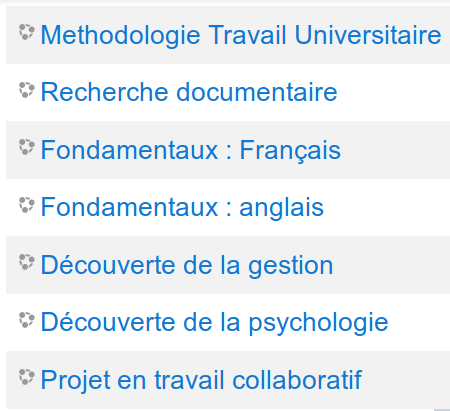Open the Methodologie Travail Universitaire course
Image resolution: width=450 pixels, height=411 pixels.
[x=241, y=35]
